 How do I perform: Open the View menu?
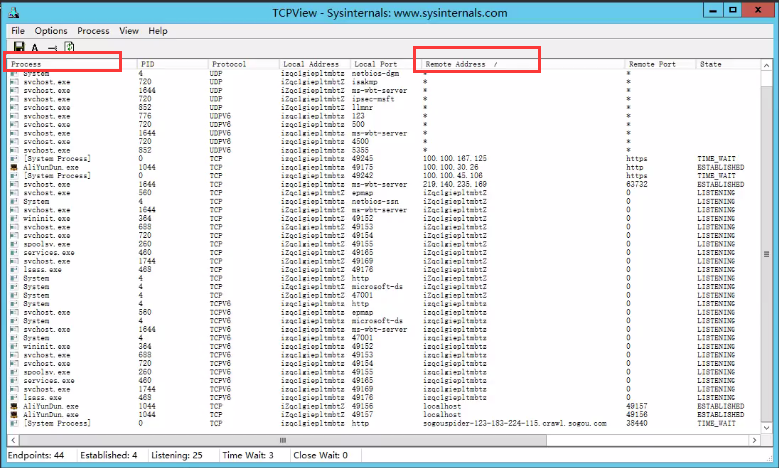[x=129, y=31]
